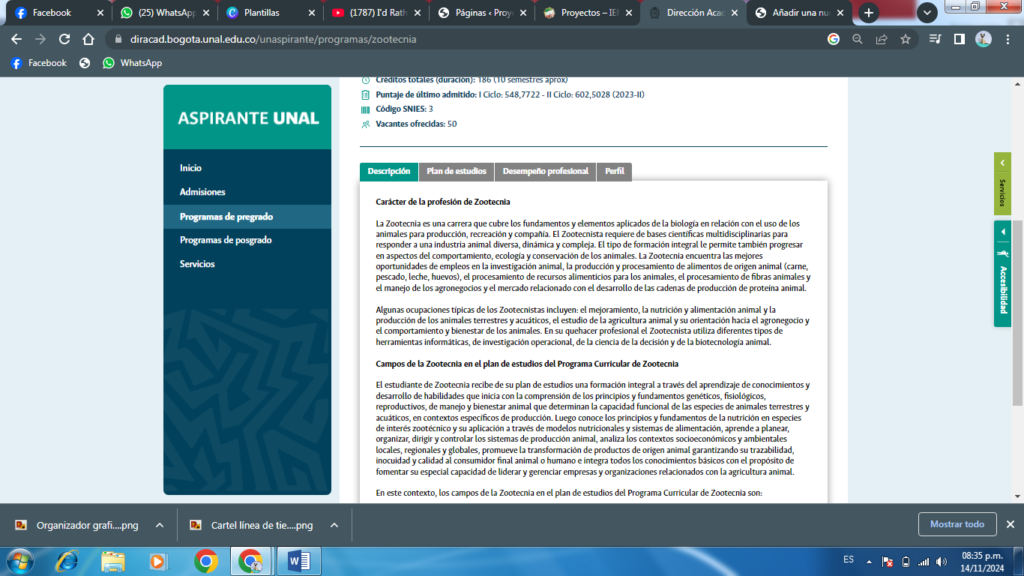Bookmark this page with the star icon

click(x=905, y=39)
